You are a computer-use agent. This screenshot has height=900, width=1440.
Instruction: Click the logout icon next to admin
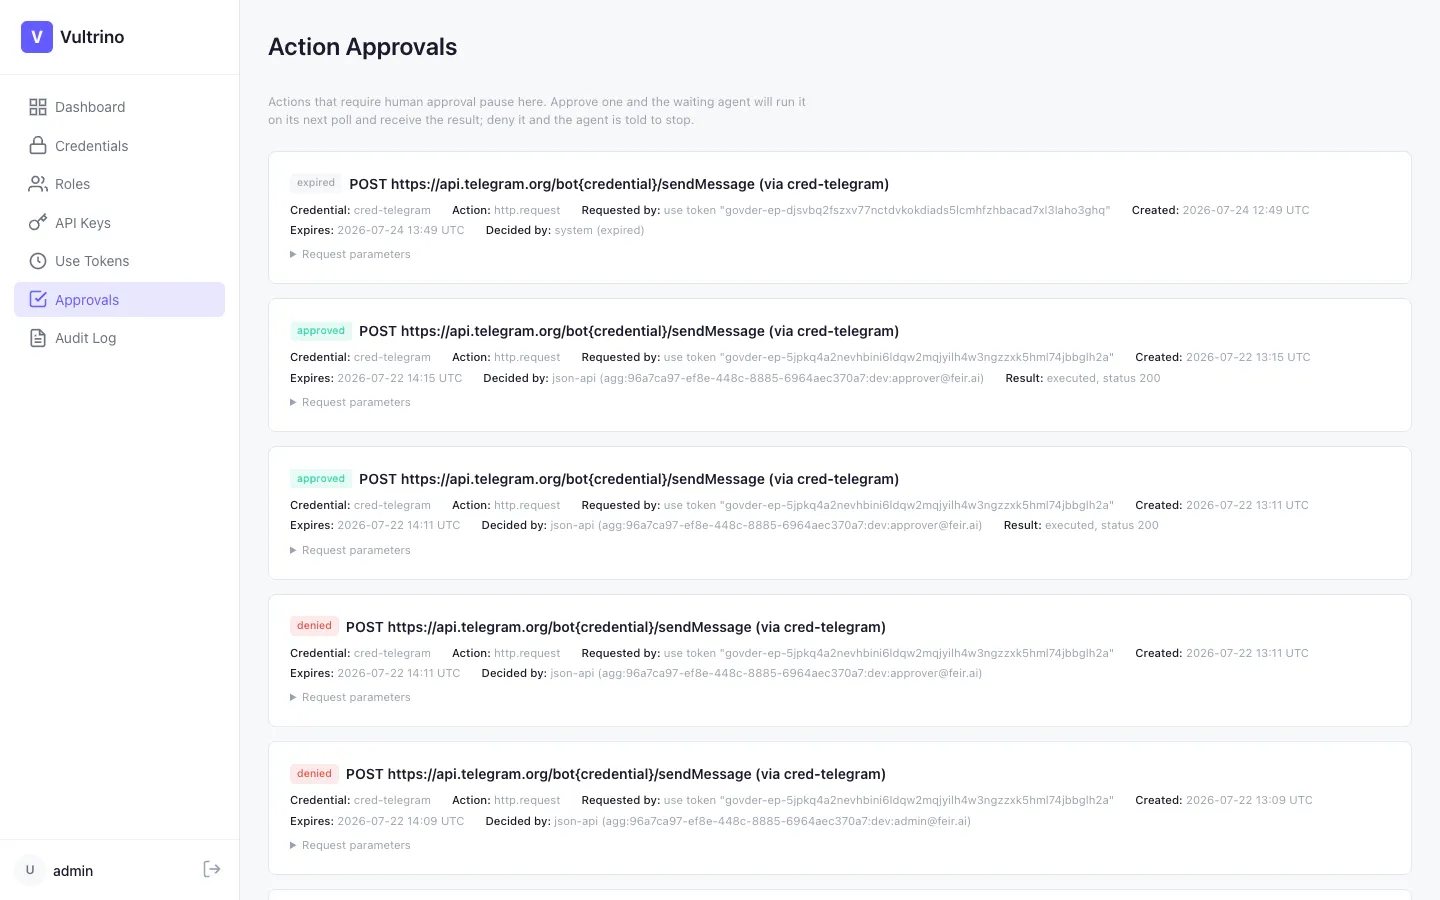tap(212, 869)
